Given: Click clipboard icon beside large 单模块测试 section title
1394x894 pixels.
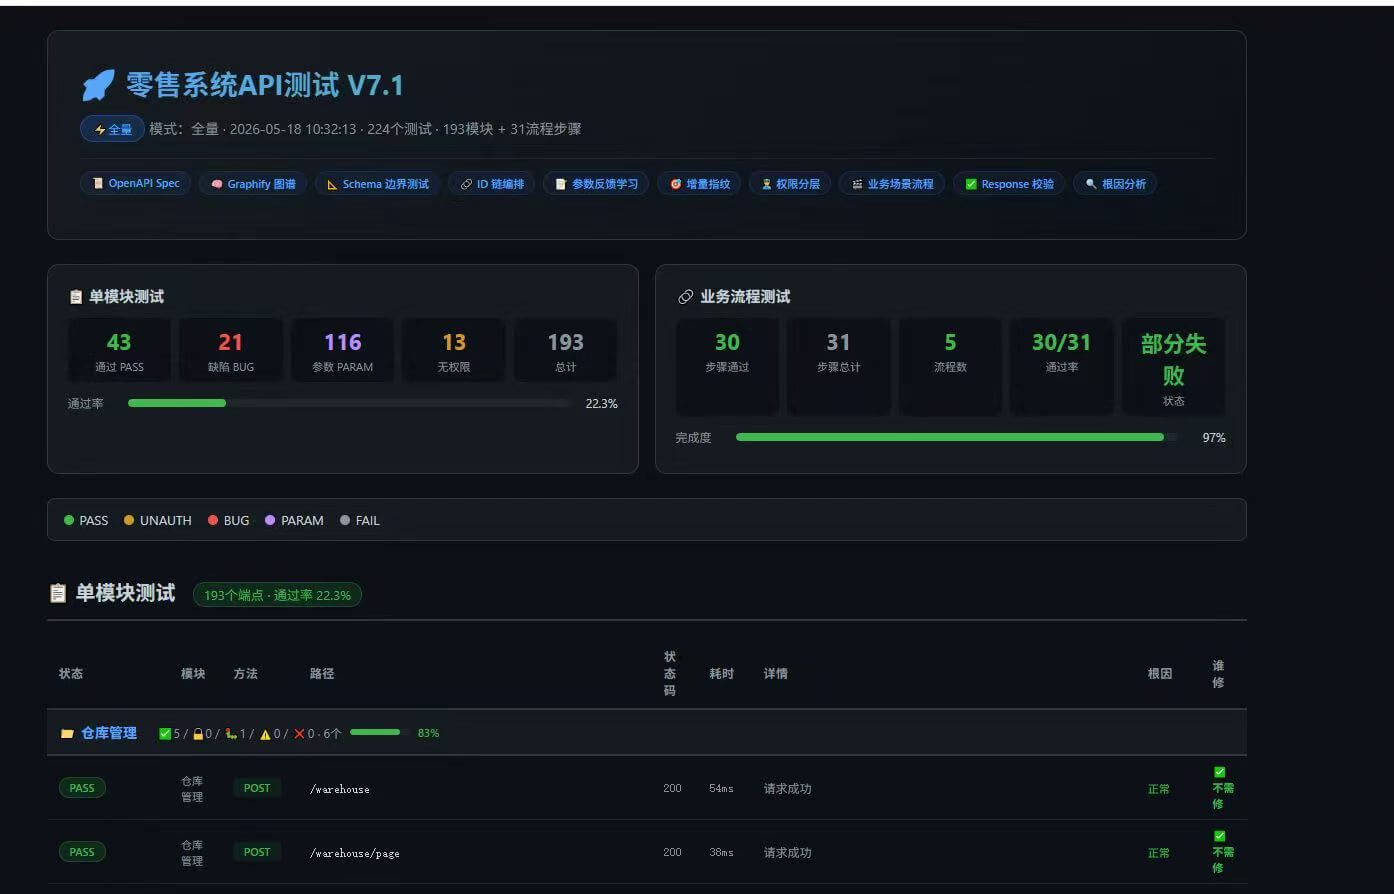Looking at the screenshot, I should point(58,593).
